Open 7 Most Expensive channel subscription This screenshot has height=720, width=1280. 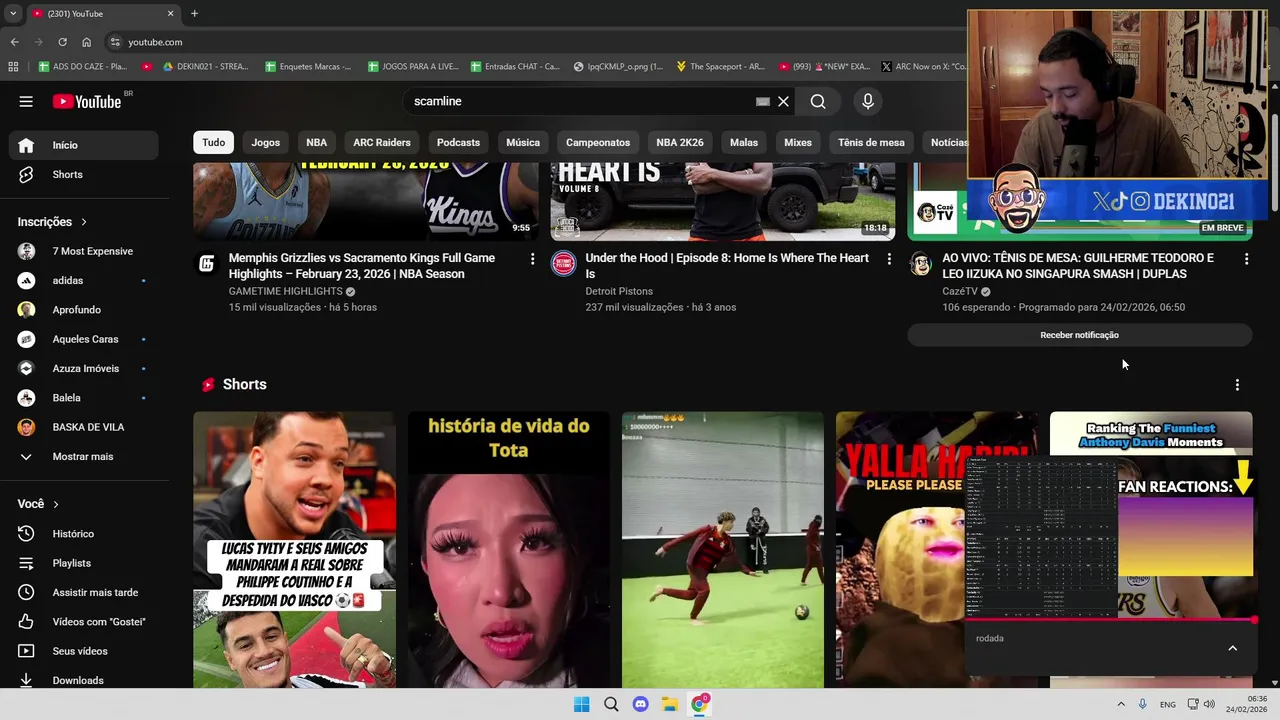click(x=84, y=251)
